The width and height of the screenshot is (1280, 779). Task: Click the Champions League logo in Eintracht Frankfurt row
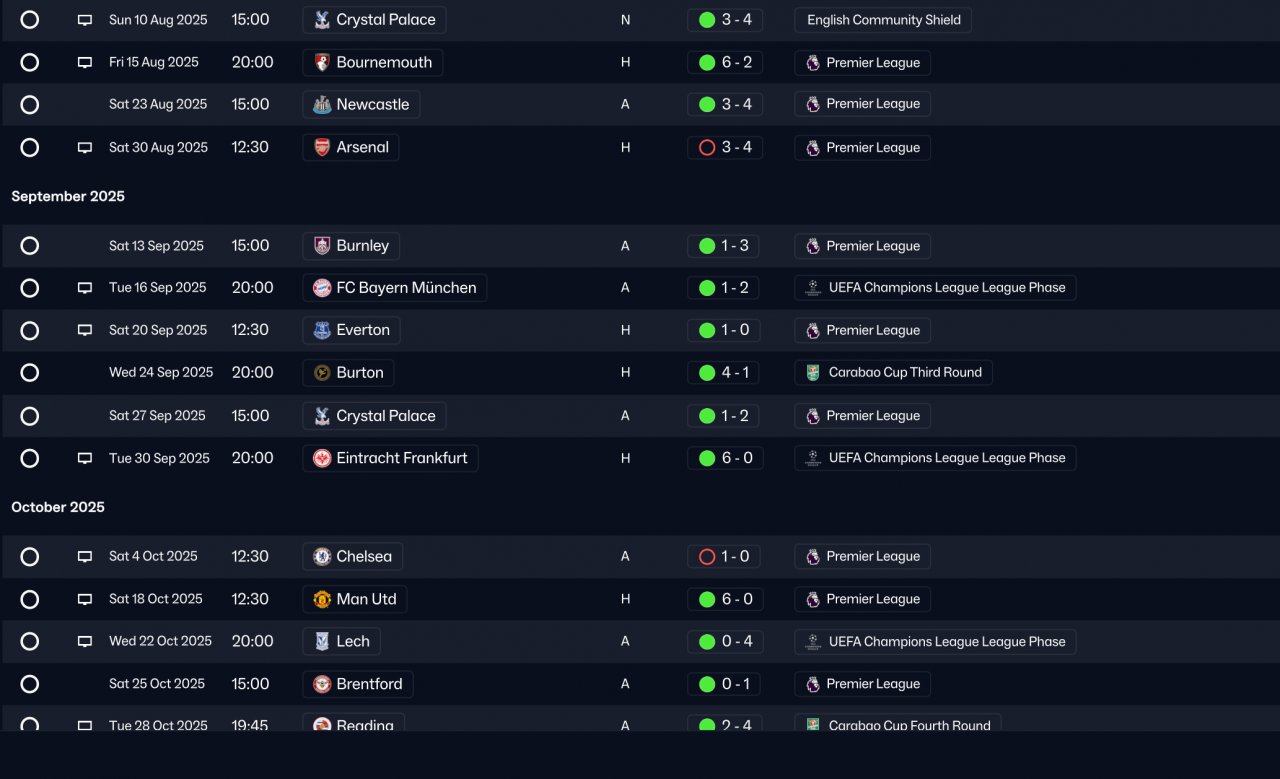coord(813,458)
